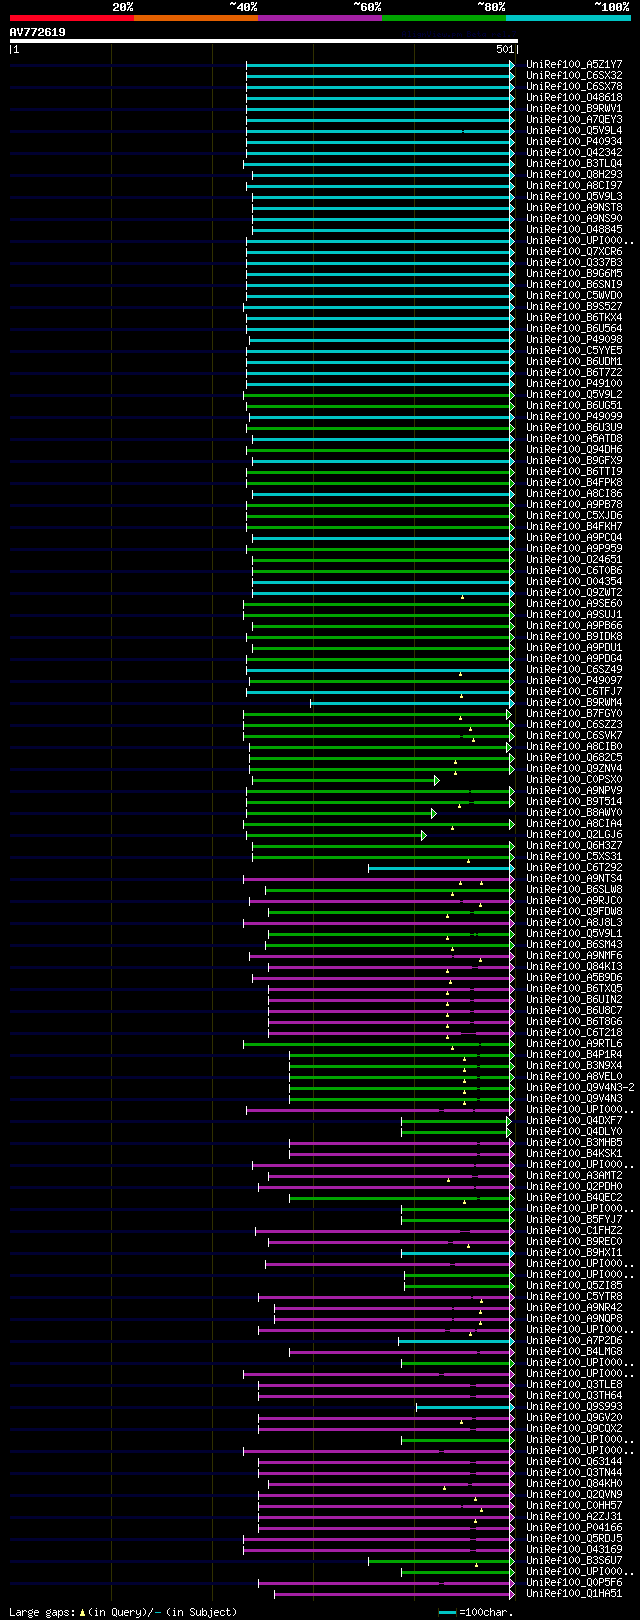Image resolution: width=640 pixels, height=1620 pixels.
Task: Select the UniRef100_P49100 label
Action: (x=574, y=384)
